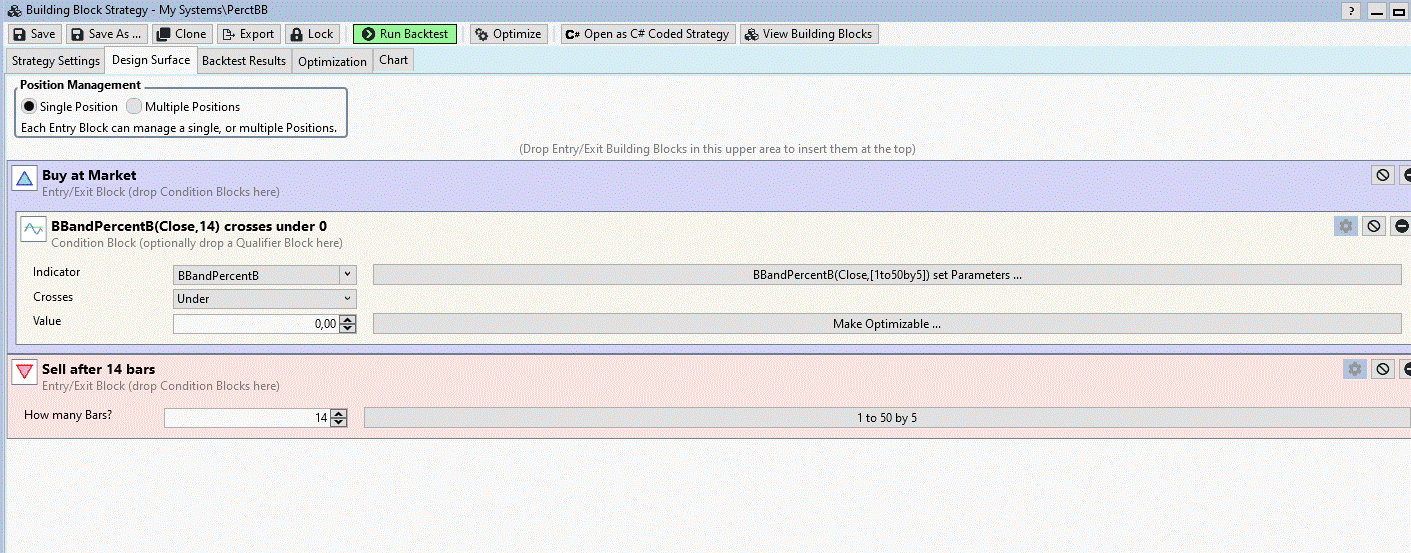This screenshot has width=1411, height=553.
Task: Export the strategy using Export button
Action: [x=247, y=34]
